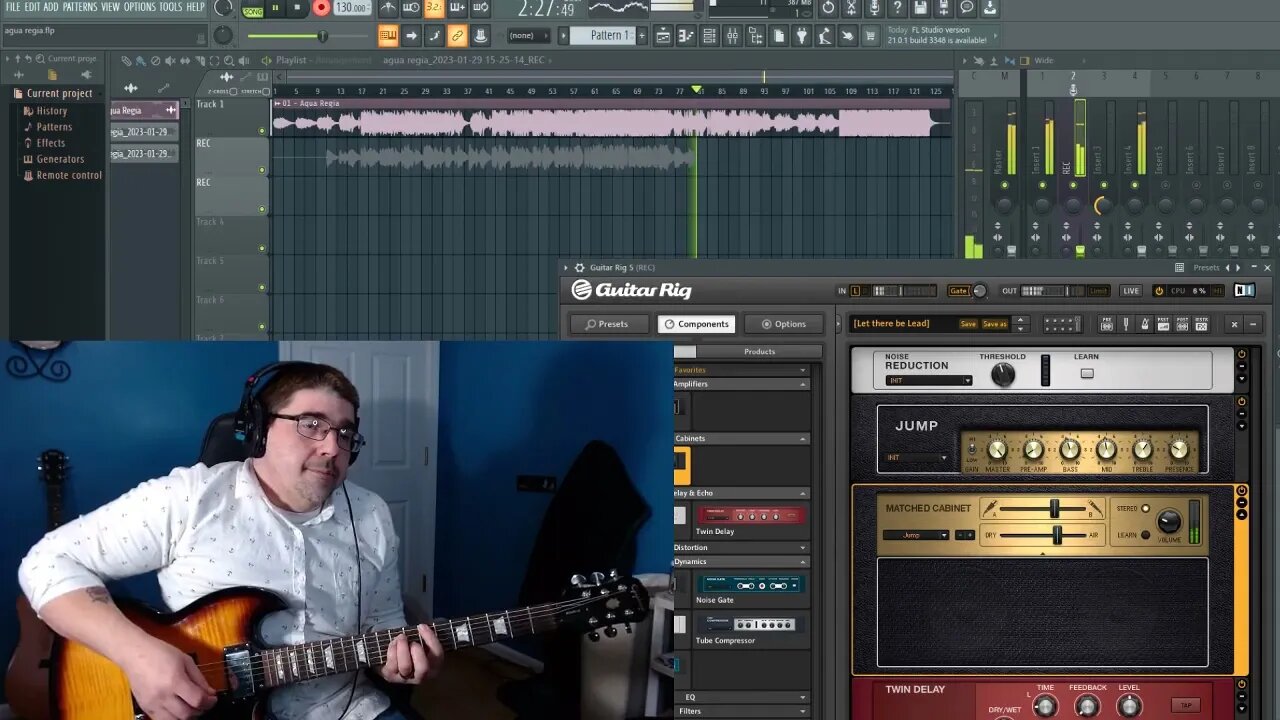Viewport: 1280px width, 720px height.
Task: Switch to the Options tab in Guitar Rig
Action: [783, 324]
